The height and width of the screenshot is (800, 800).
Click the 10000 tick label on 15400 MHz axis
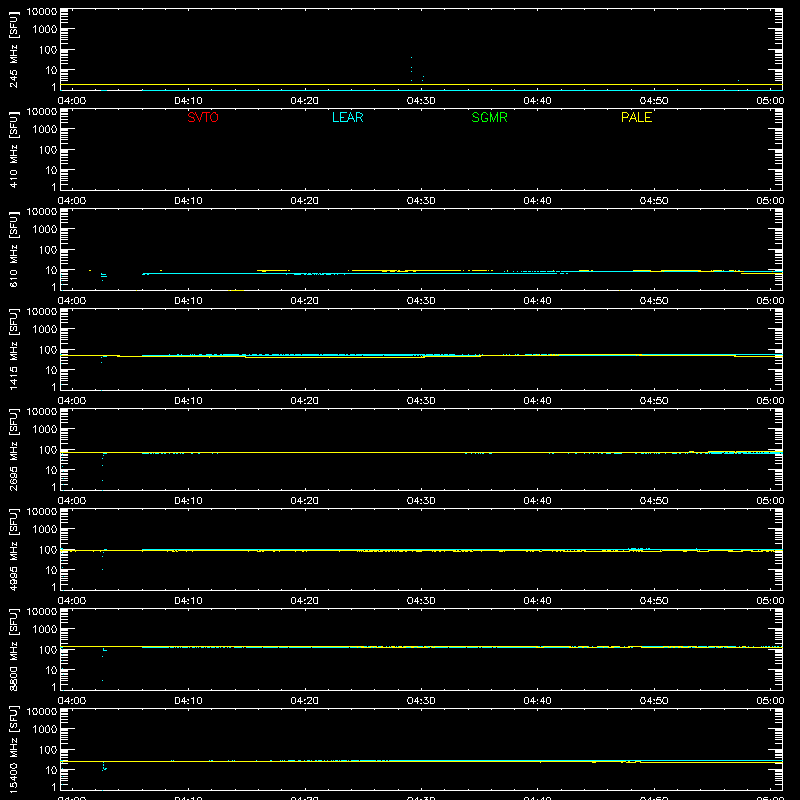pos(42,712)
